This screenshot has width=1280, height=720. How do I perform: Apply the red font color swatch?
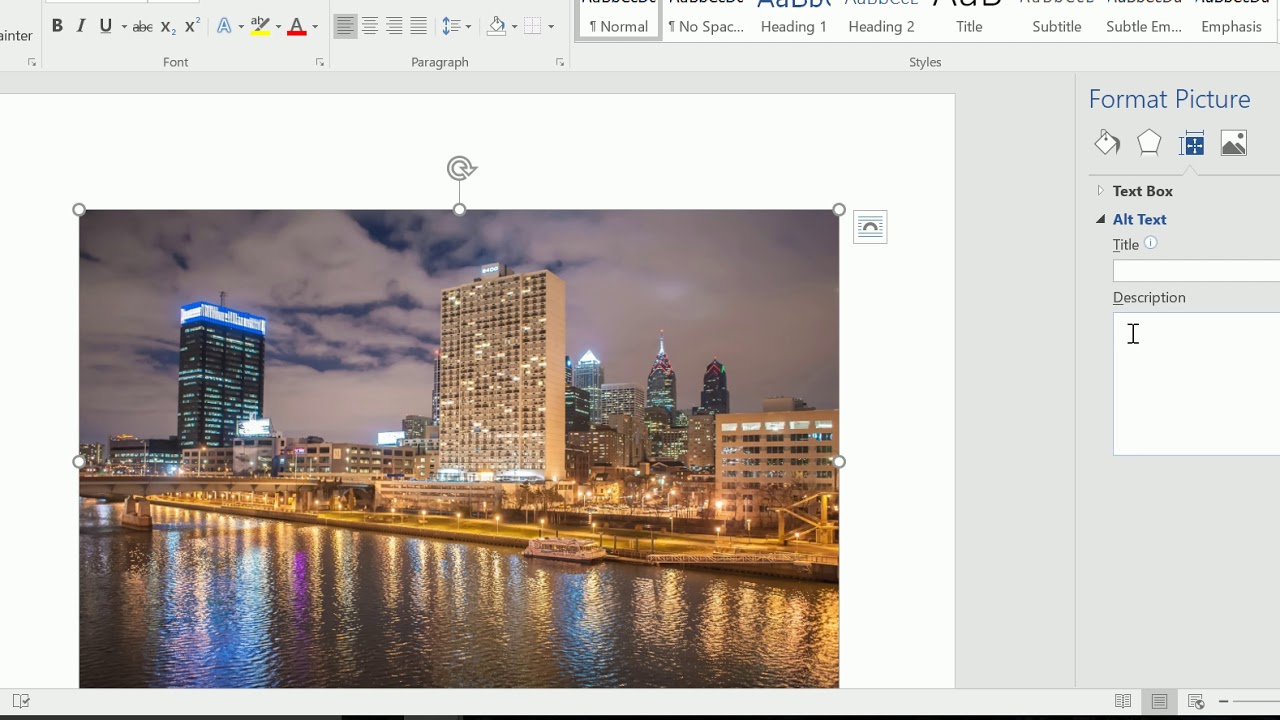296,27
